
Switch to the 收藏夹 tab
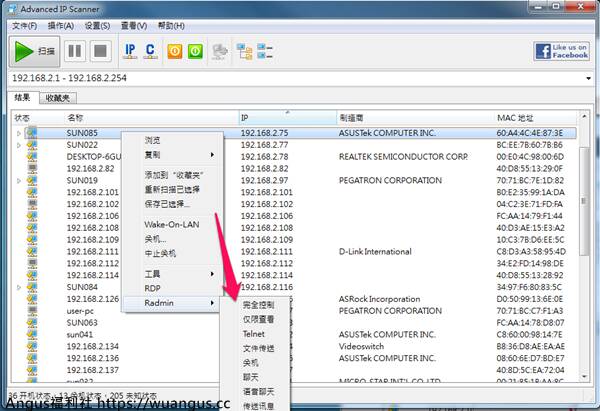57,98
